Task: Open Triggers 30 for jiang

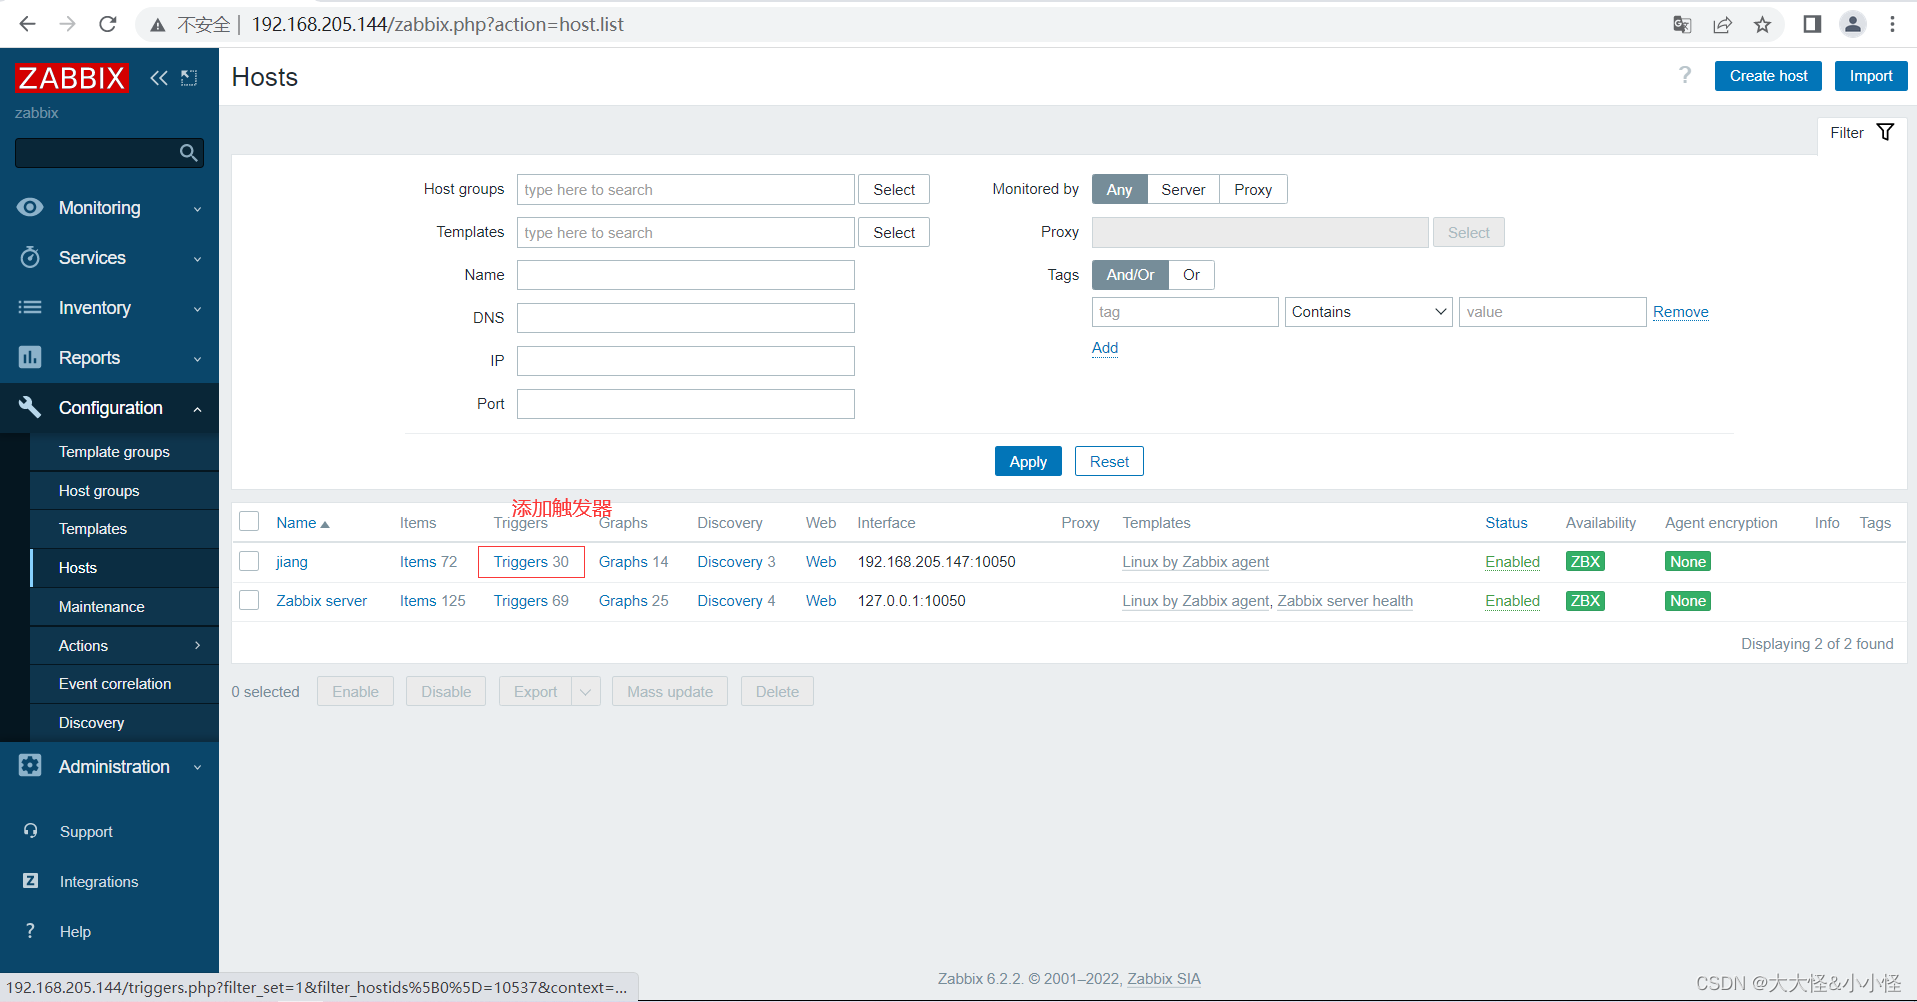Action: 531,562
